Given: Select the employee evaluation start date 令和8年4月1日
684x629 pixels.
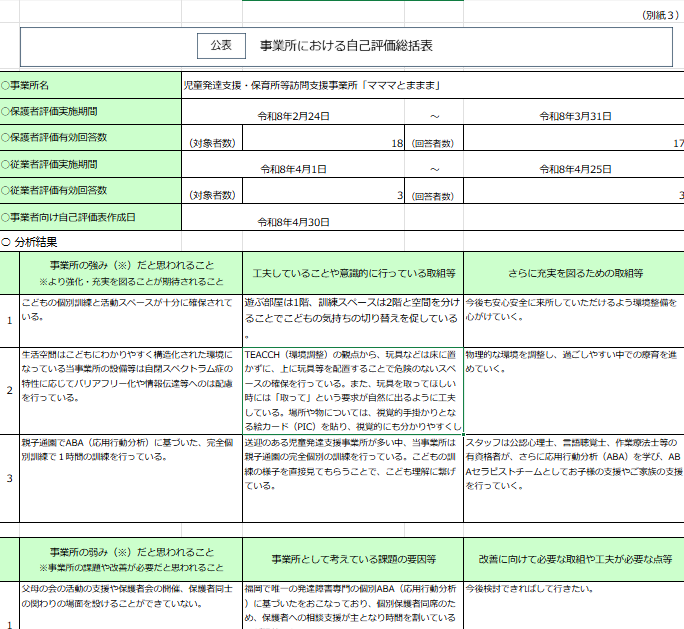Looking at the screenshot, I should pyautogui.click(x=293, y=169).
